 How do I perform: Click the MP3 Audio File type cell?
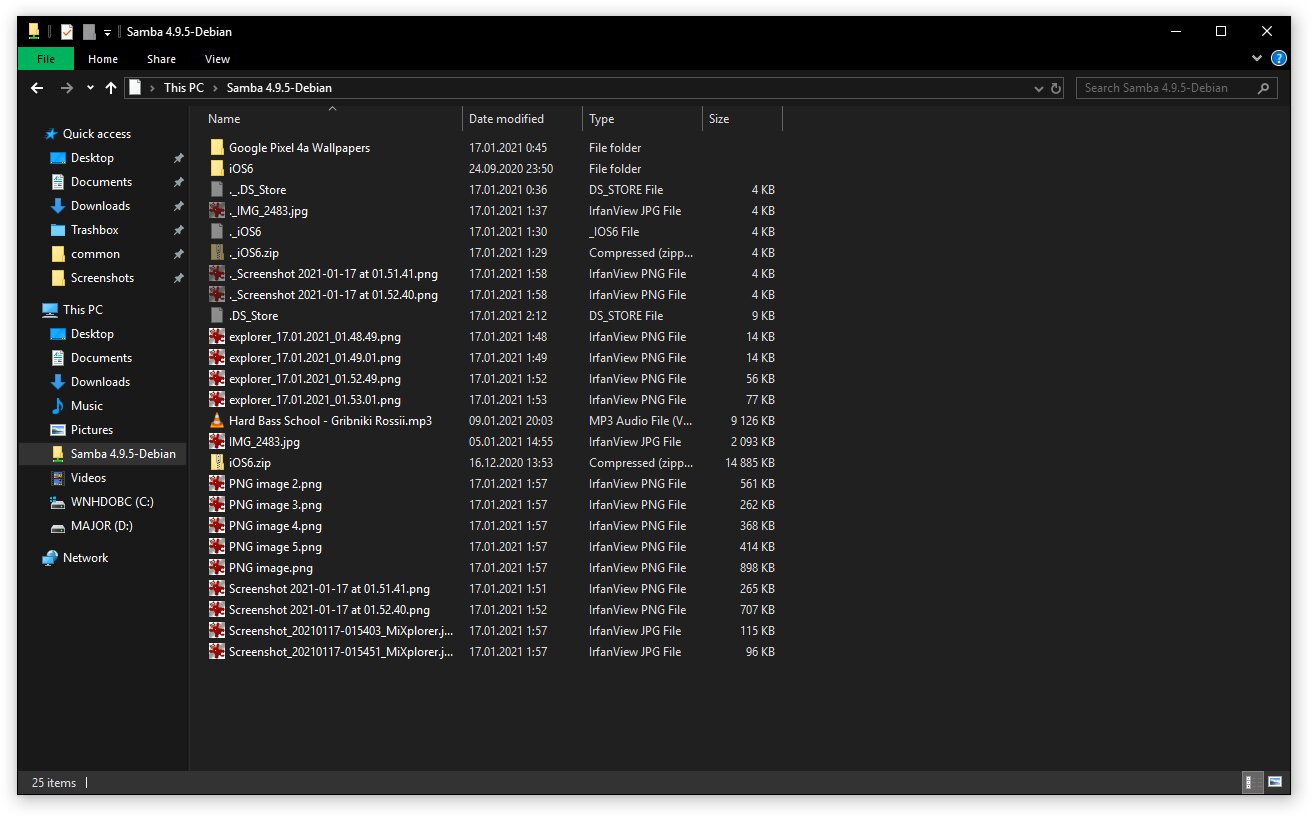[x=641, y=421]
